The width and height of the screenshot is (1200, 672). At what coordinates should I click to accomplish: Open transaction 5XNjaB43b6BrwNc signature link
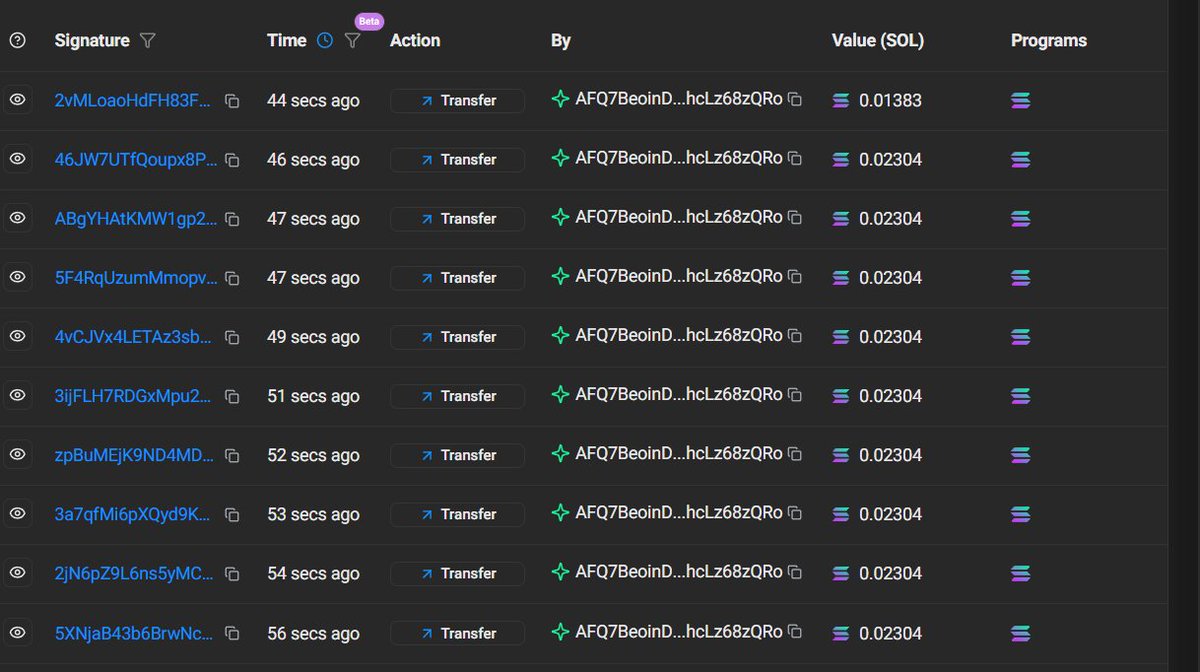[x=134, y=633]
